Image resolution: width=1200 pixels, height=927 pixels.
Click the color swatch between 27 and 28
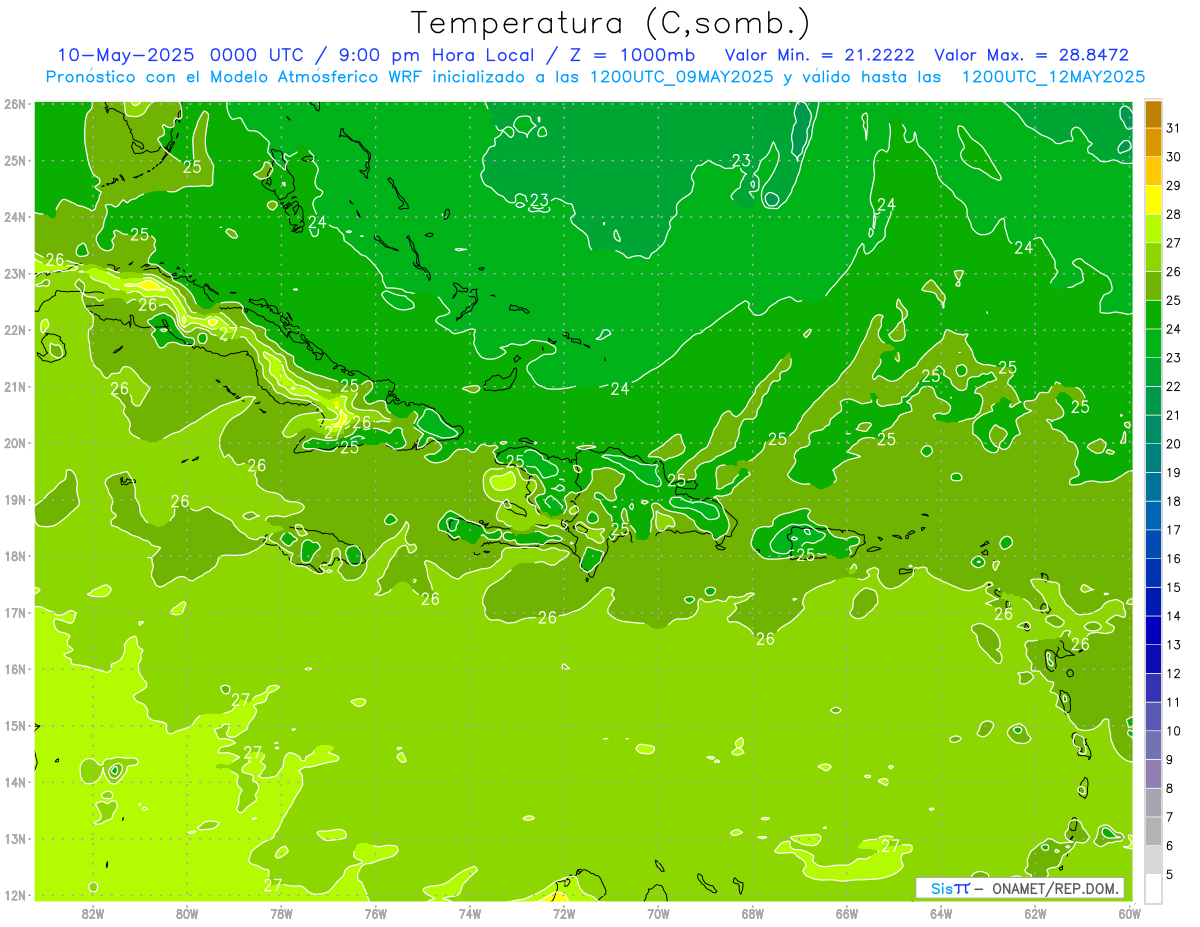[x=1153, y=228]
